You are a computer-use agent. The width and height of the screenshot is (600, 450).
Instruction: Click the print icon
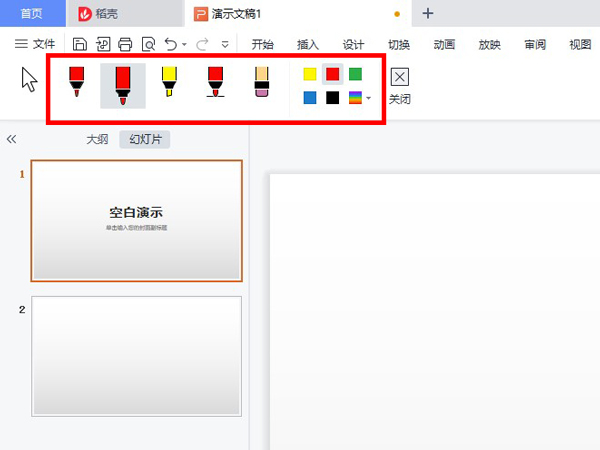[x=125, y=44]
